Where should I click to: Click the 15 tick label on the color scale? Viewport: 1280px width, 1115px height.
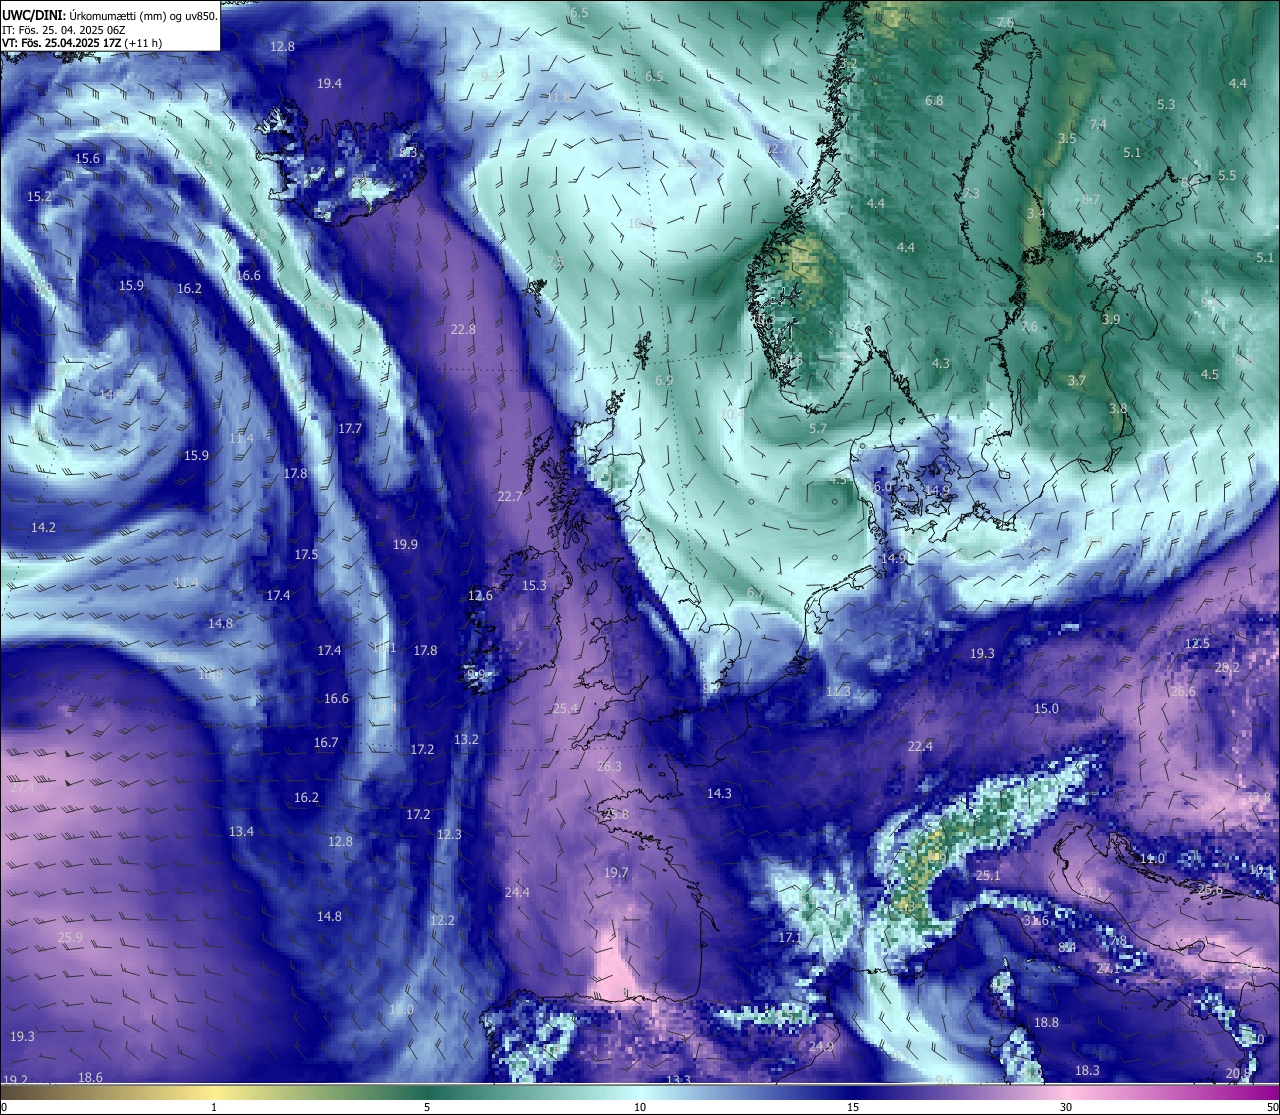853,1107
